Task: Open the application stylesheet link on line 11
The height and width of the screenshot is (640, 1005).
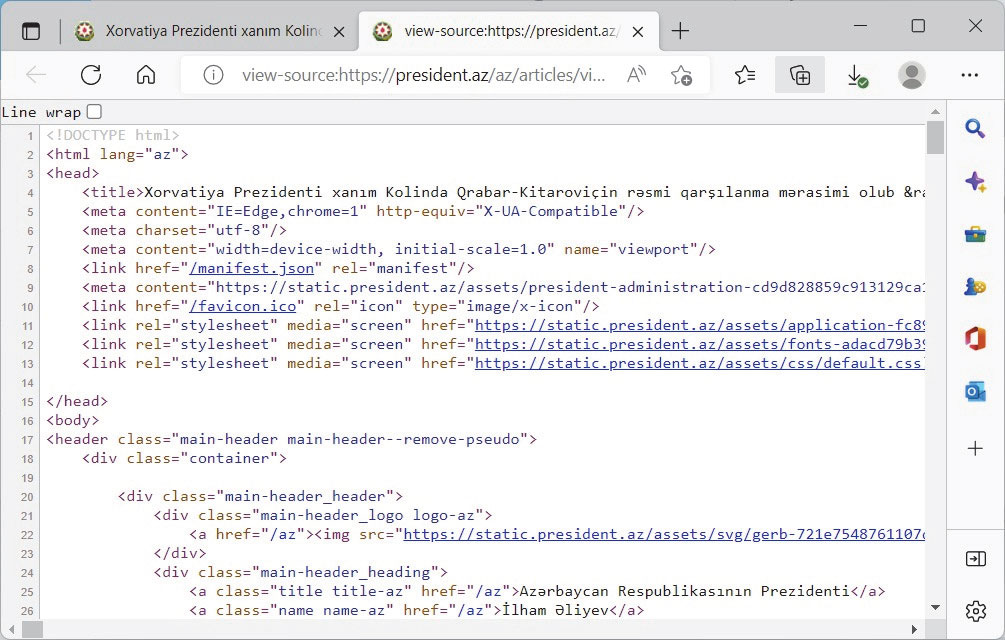Action: click(699, 325)
